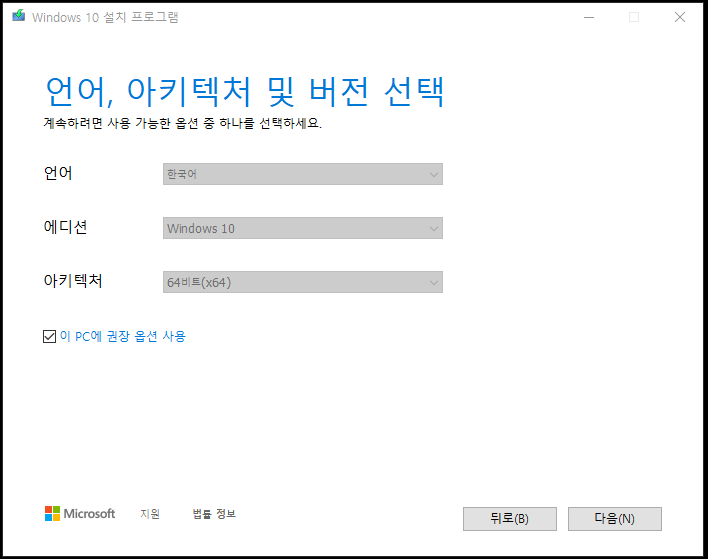Open the 아키텍처 dropdown showing 64비트(x64)
708x559 pixels.
coord(303,282)
